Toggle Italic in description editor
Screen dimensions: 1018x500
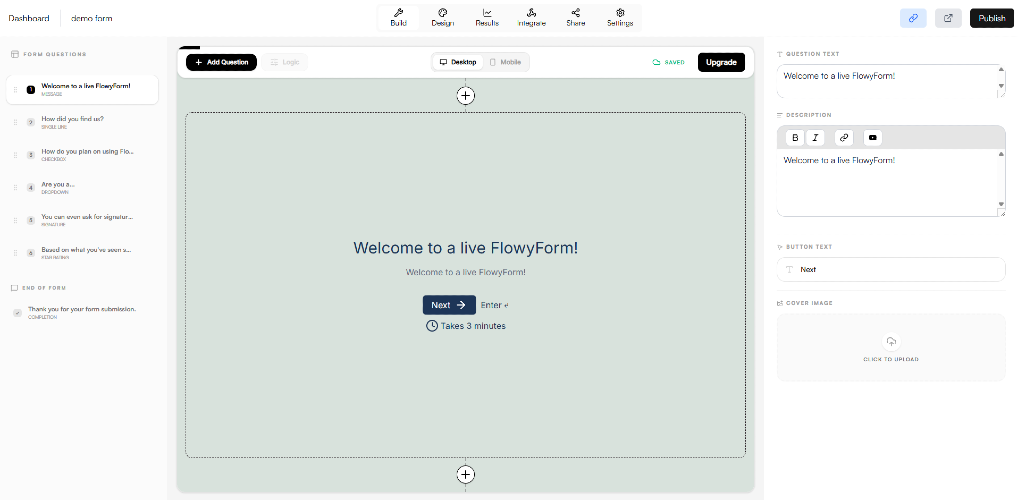(x=815, y=138)
